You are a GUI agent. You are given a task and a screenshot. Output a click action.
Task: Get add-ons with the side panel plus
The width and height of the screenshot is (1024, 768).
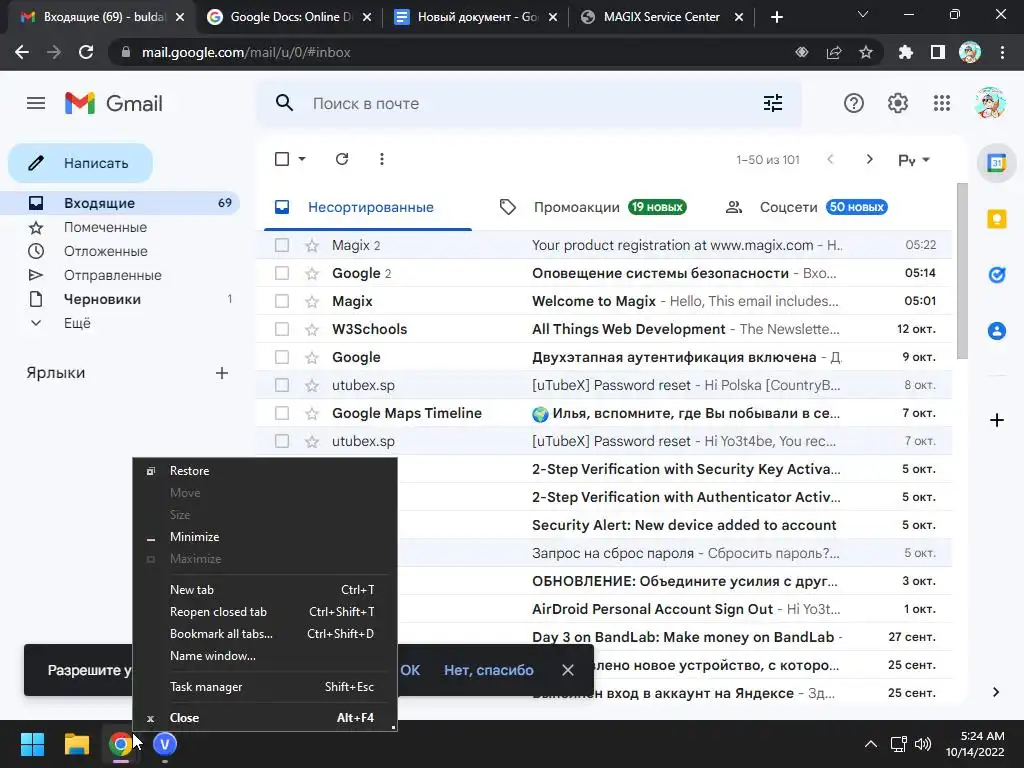tap(997, 420)
